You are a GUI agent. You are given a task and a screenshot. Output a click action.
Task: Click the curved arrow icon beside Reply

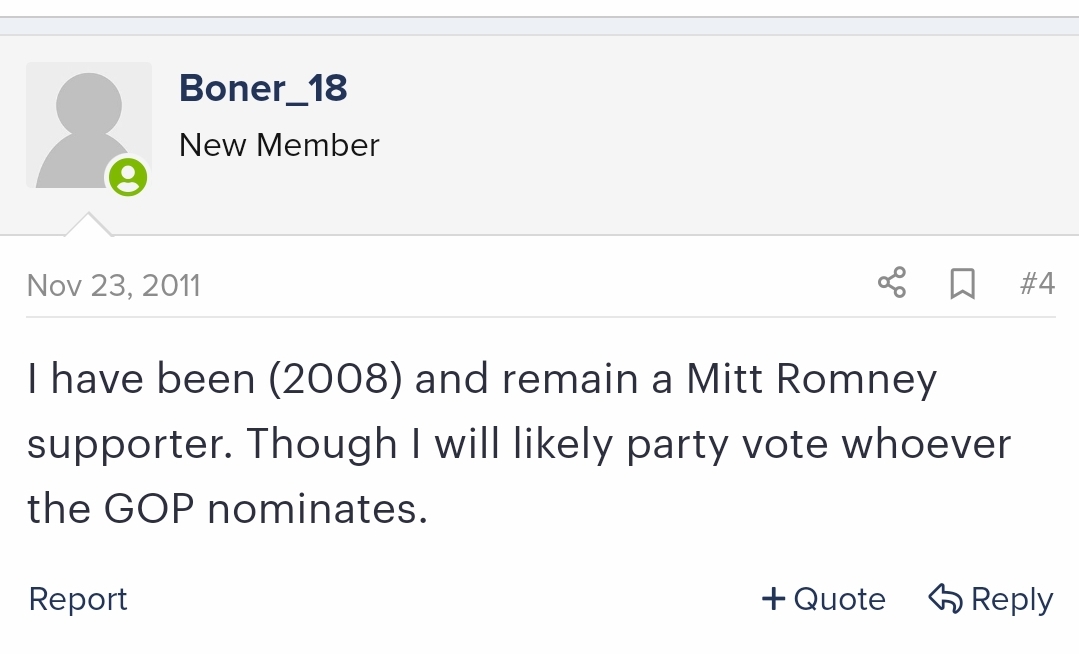point(945,598)
